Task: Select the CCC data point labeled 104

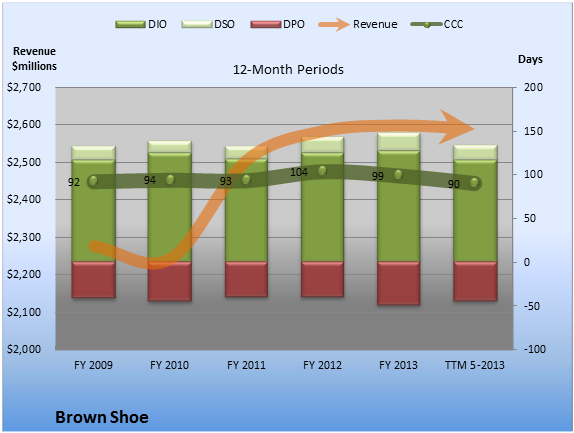Action: [322, 171]
